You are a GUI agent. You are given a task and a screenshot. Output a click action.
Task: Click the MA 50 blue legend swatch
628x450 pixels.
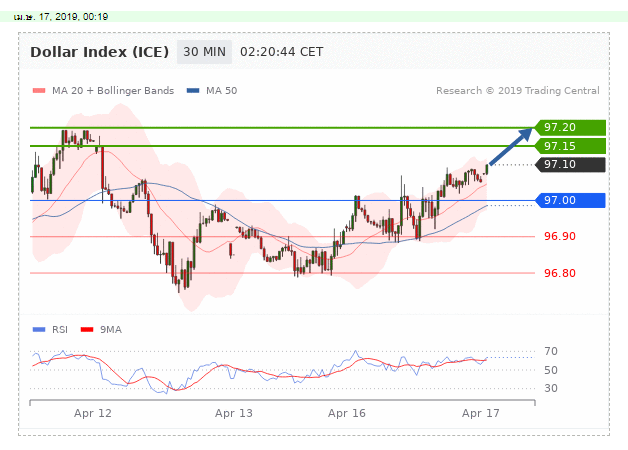(x=193, y=91)
